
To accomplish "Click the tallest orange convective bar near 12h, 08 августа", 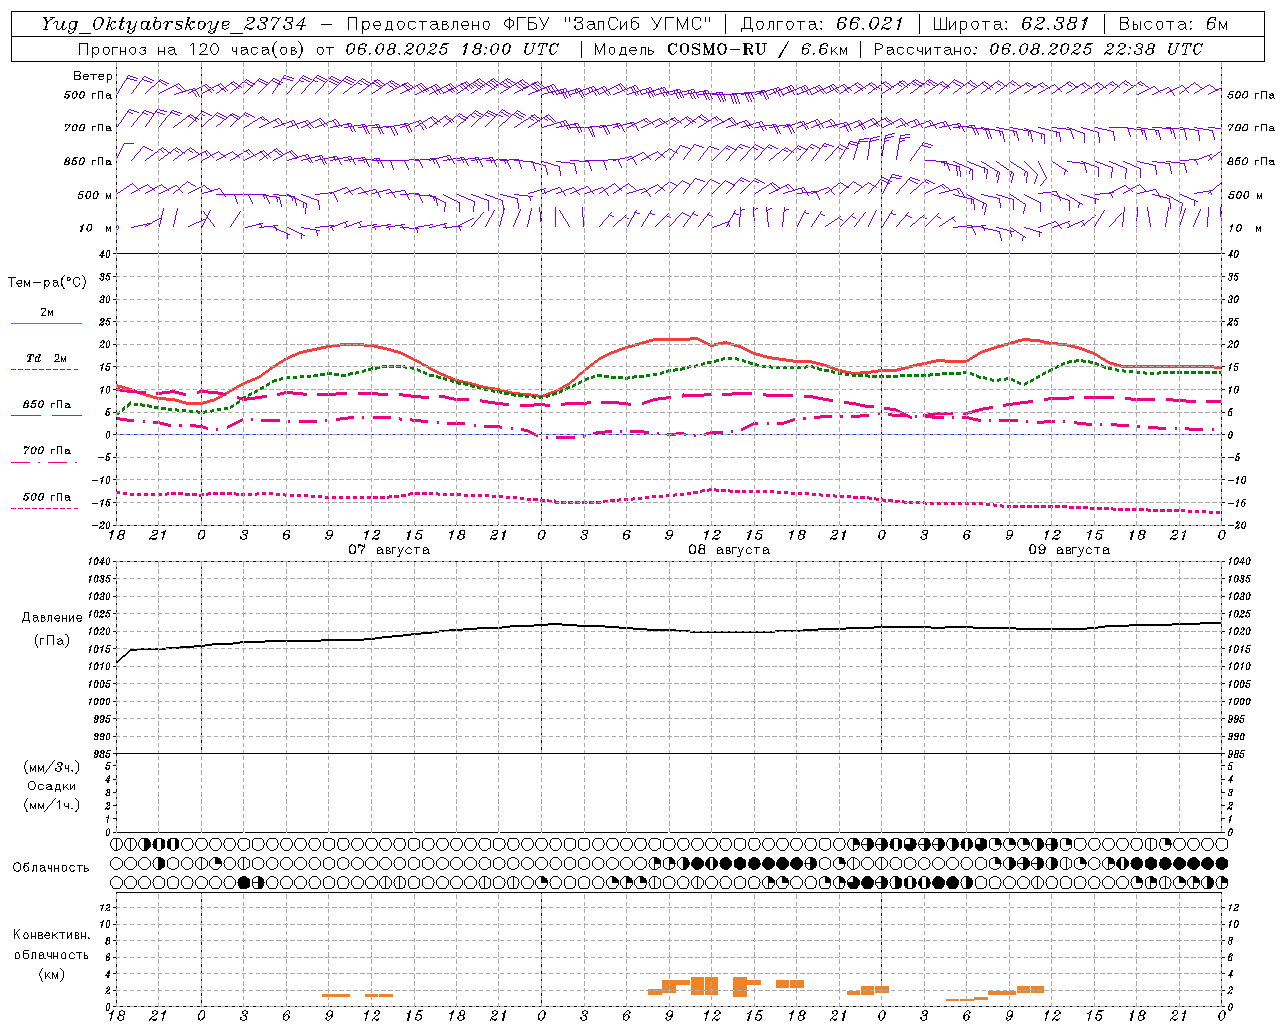I will (x=740, y=987).
